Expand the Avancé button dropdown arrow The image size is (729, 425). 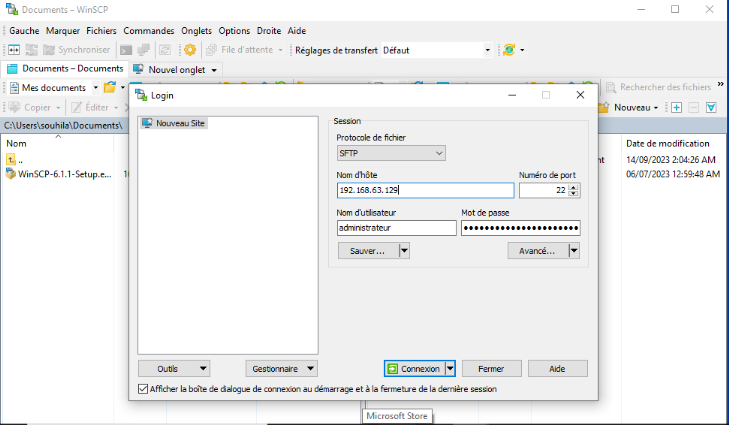(574, 251)
